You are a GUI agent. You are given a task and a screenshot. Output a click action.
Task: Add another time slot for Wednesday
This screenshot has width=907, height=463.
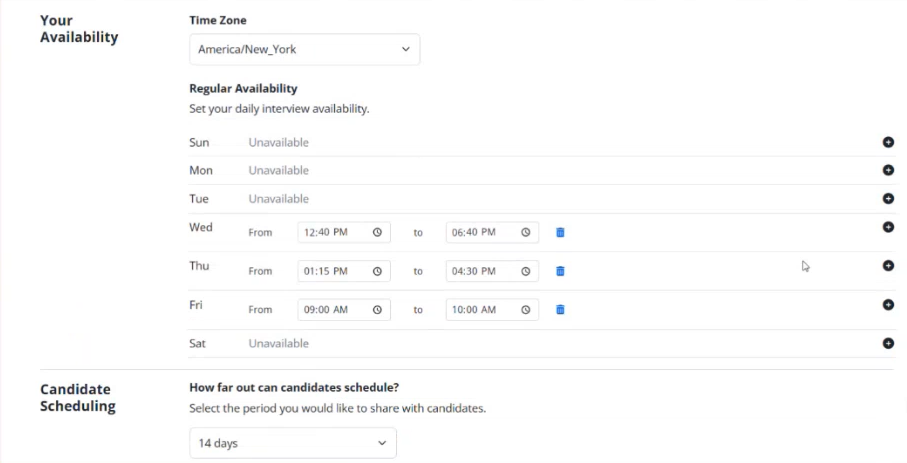[888, 227]
